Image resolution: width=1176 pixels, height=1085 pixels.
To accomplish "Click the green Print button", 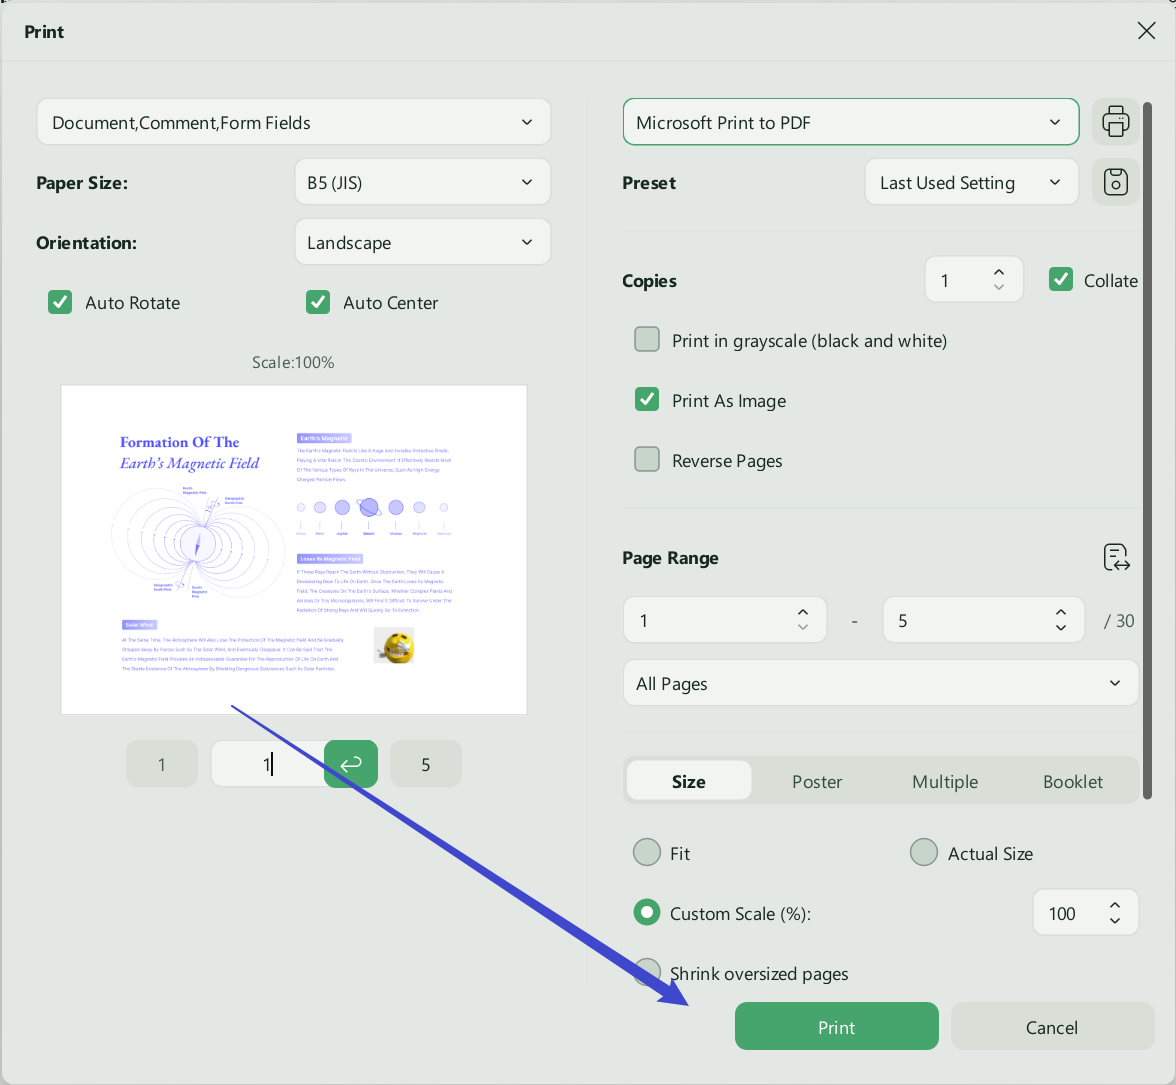I will pos(836,1027).
